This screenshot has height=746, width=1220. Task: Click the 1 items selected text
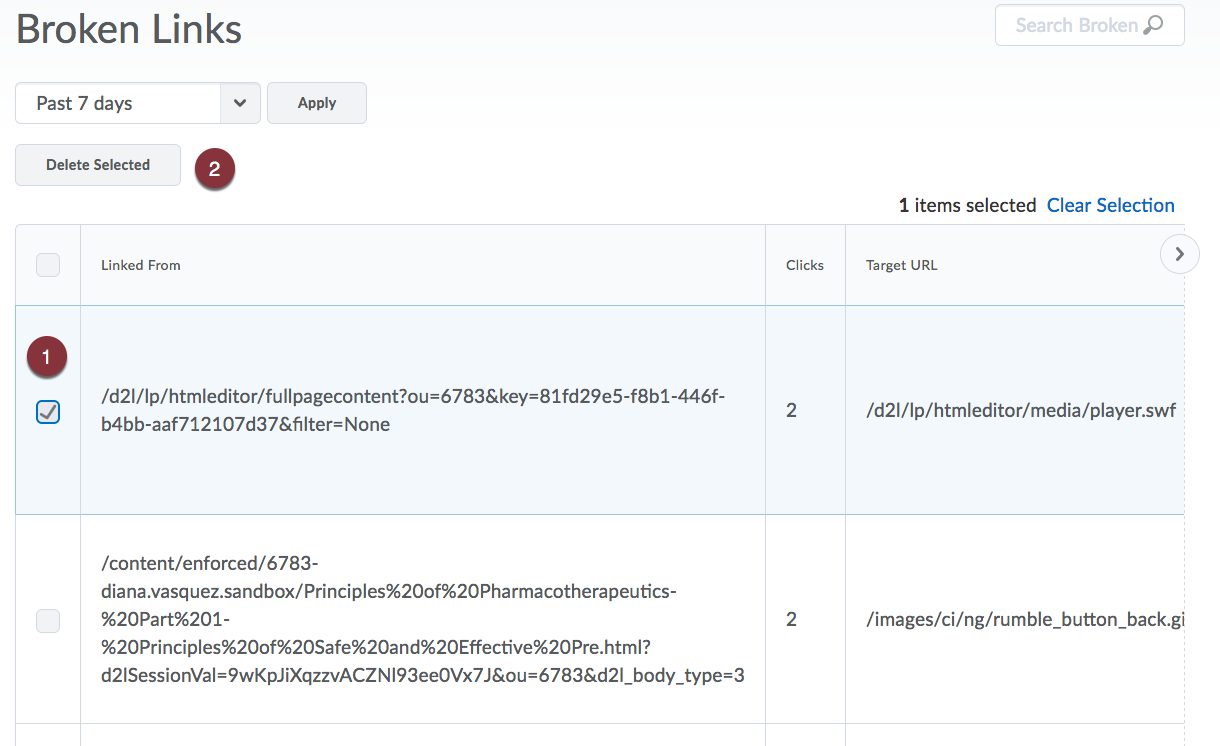(x=967, y=205)
